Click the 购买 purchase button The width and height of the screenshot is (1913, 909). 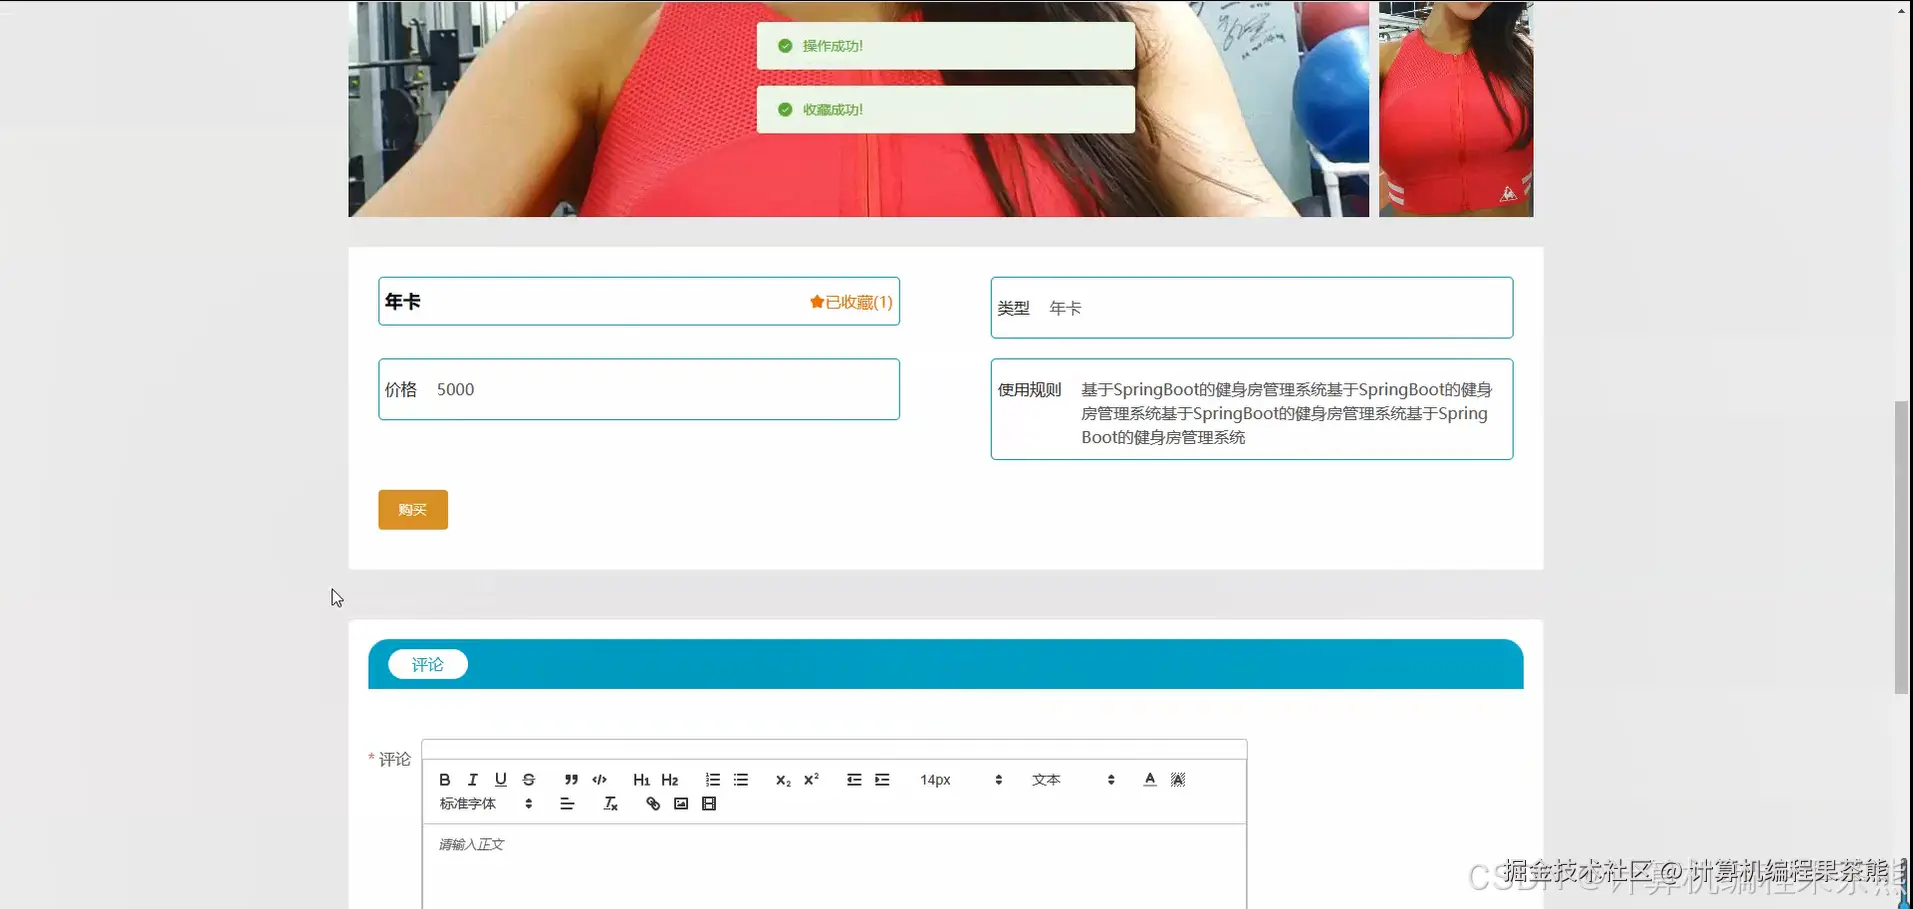pos(412,509)
